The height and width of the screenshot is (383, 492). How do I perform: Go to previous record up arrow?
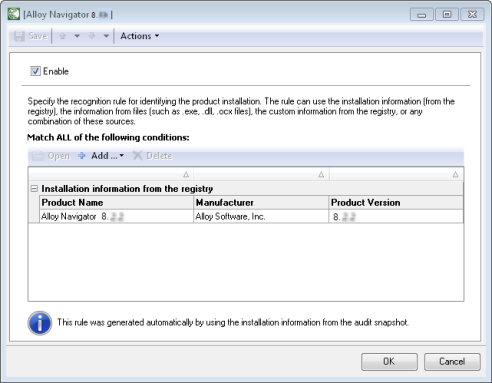coord(62,36)
